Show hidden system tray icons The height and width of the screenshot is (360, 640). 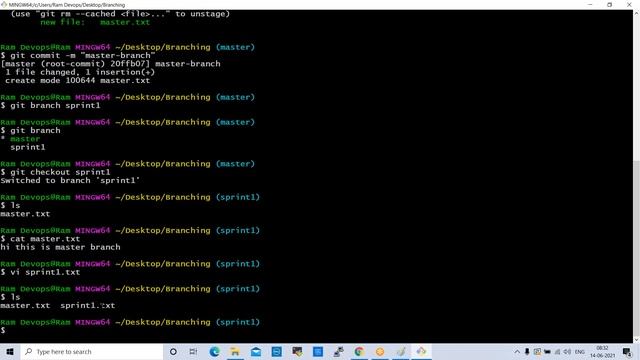[517, 351]
